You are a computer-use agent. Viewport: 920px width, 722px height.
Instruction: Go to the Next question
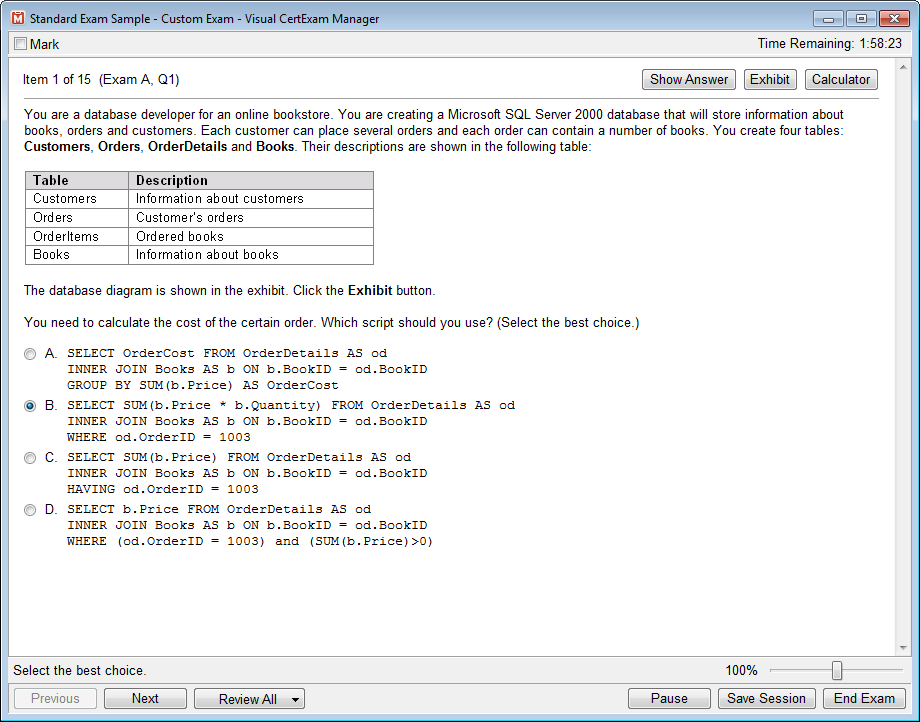click(145, 699)
